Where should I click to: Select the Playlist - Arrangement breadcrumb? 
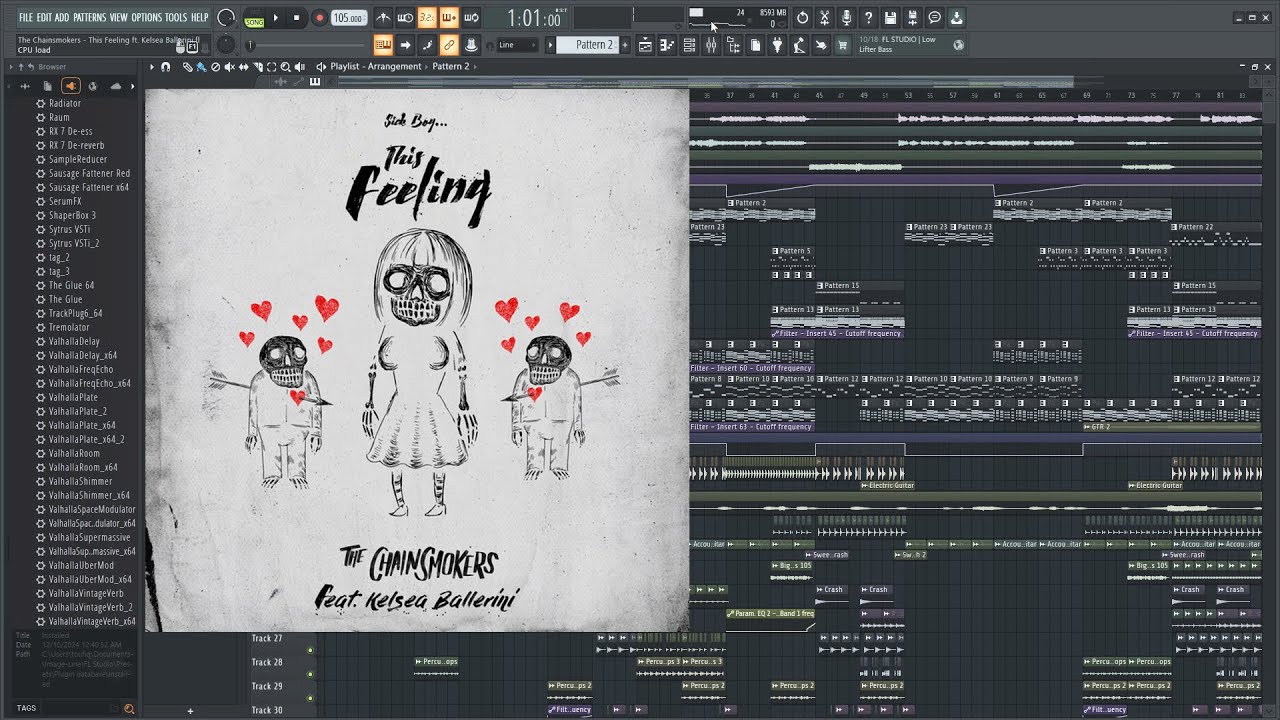pyautogui.click(x=376, y=67)
